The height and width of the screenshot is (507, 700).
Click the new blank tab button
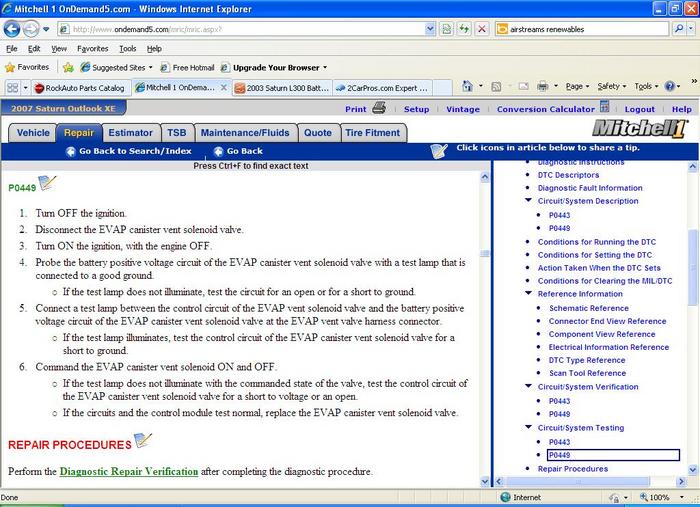(442, 88)
